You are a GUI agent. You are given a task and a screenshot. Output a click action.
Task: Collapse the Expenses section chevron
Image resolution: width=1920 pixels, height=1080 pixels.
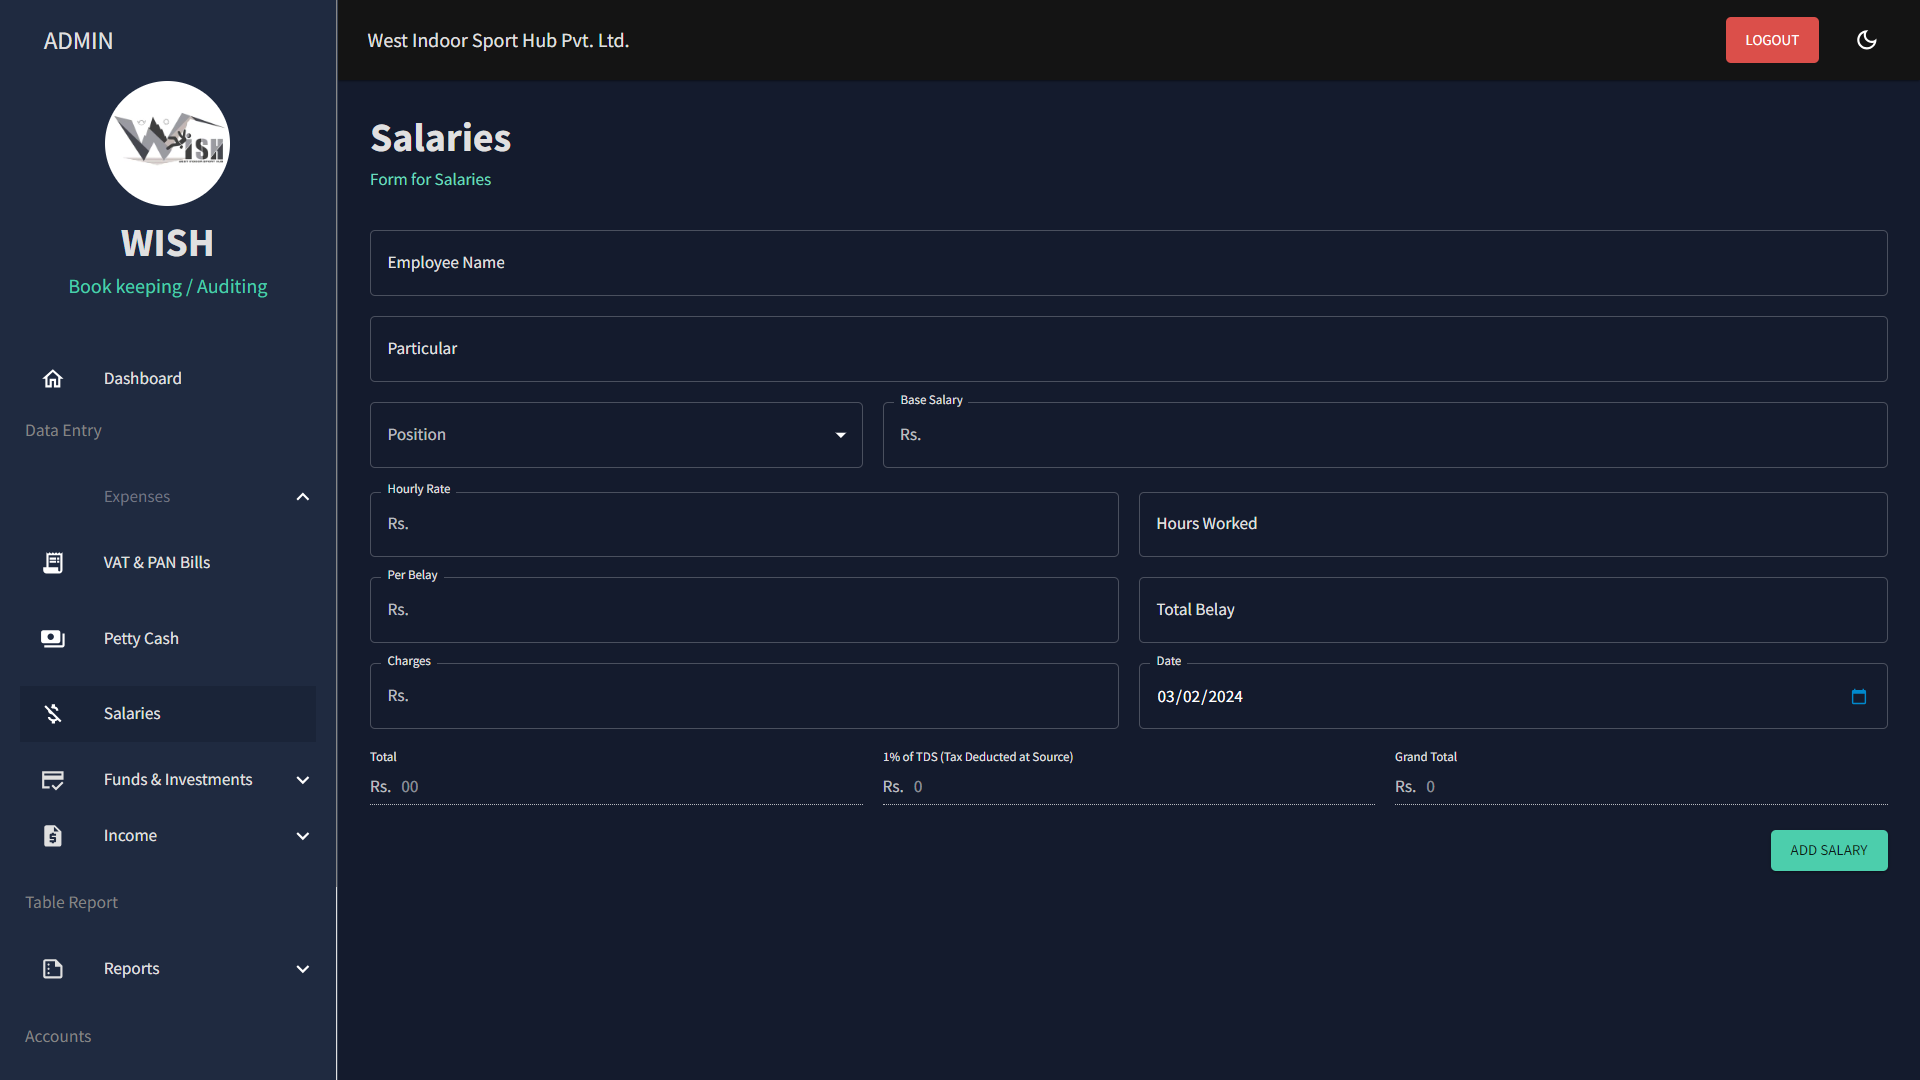click(303, 497)
